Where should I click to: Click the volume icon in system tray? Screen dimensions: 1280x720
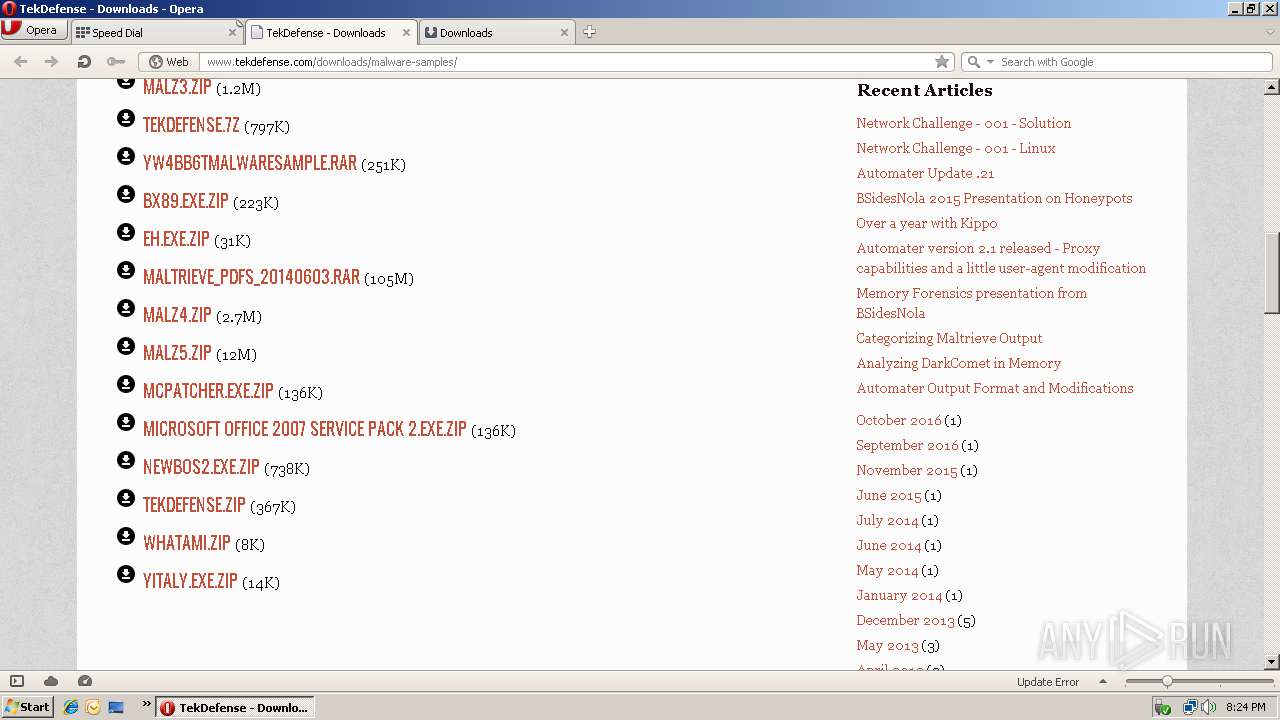1209,707
